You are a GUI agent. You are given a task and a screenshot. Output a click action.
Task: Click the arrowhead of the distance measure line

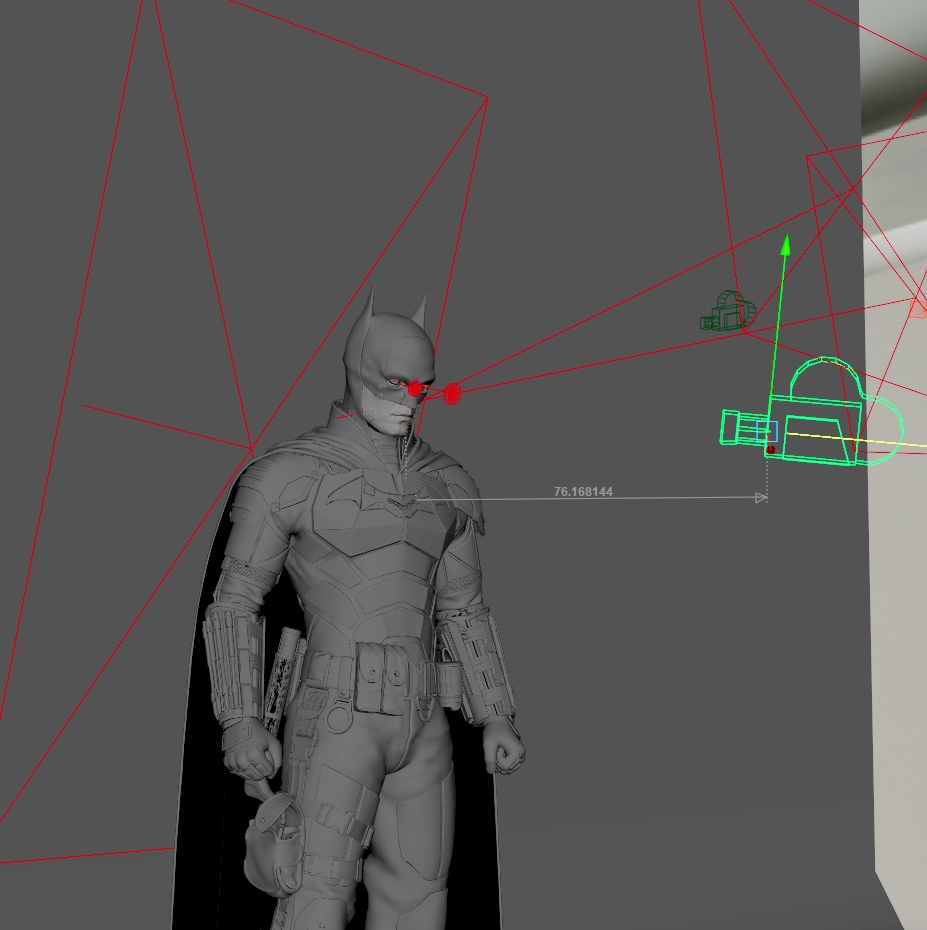coord(761,498)
